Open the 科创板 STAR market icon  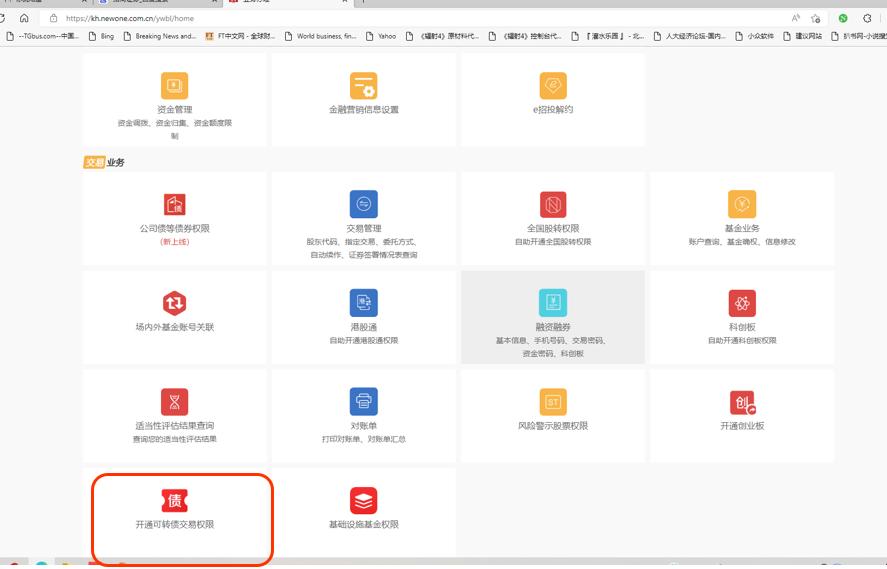[742, 303]
